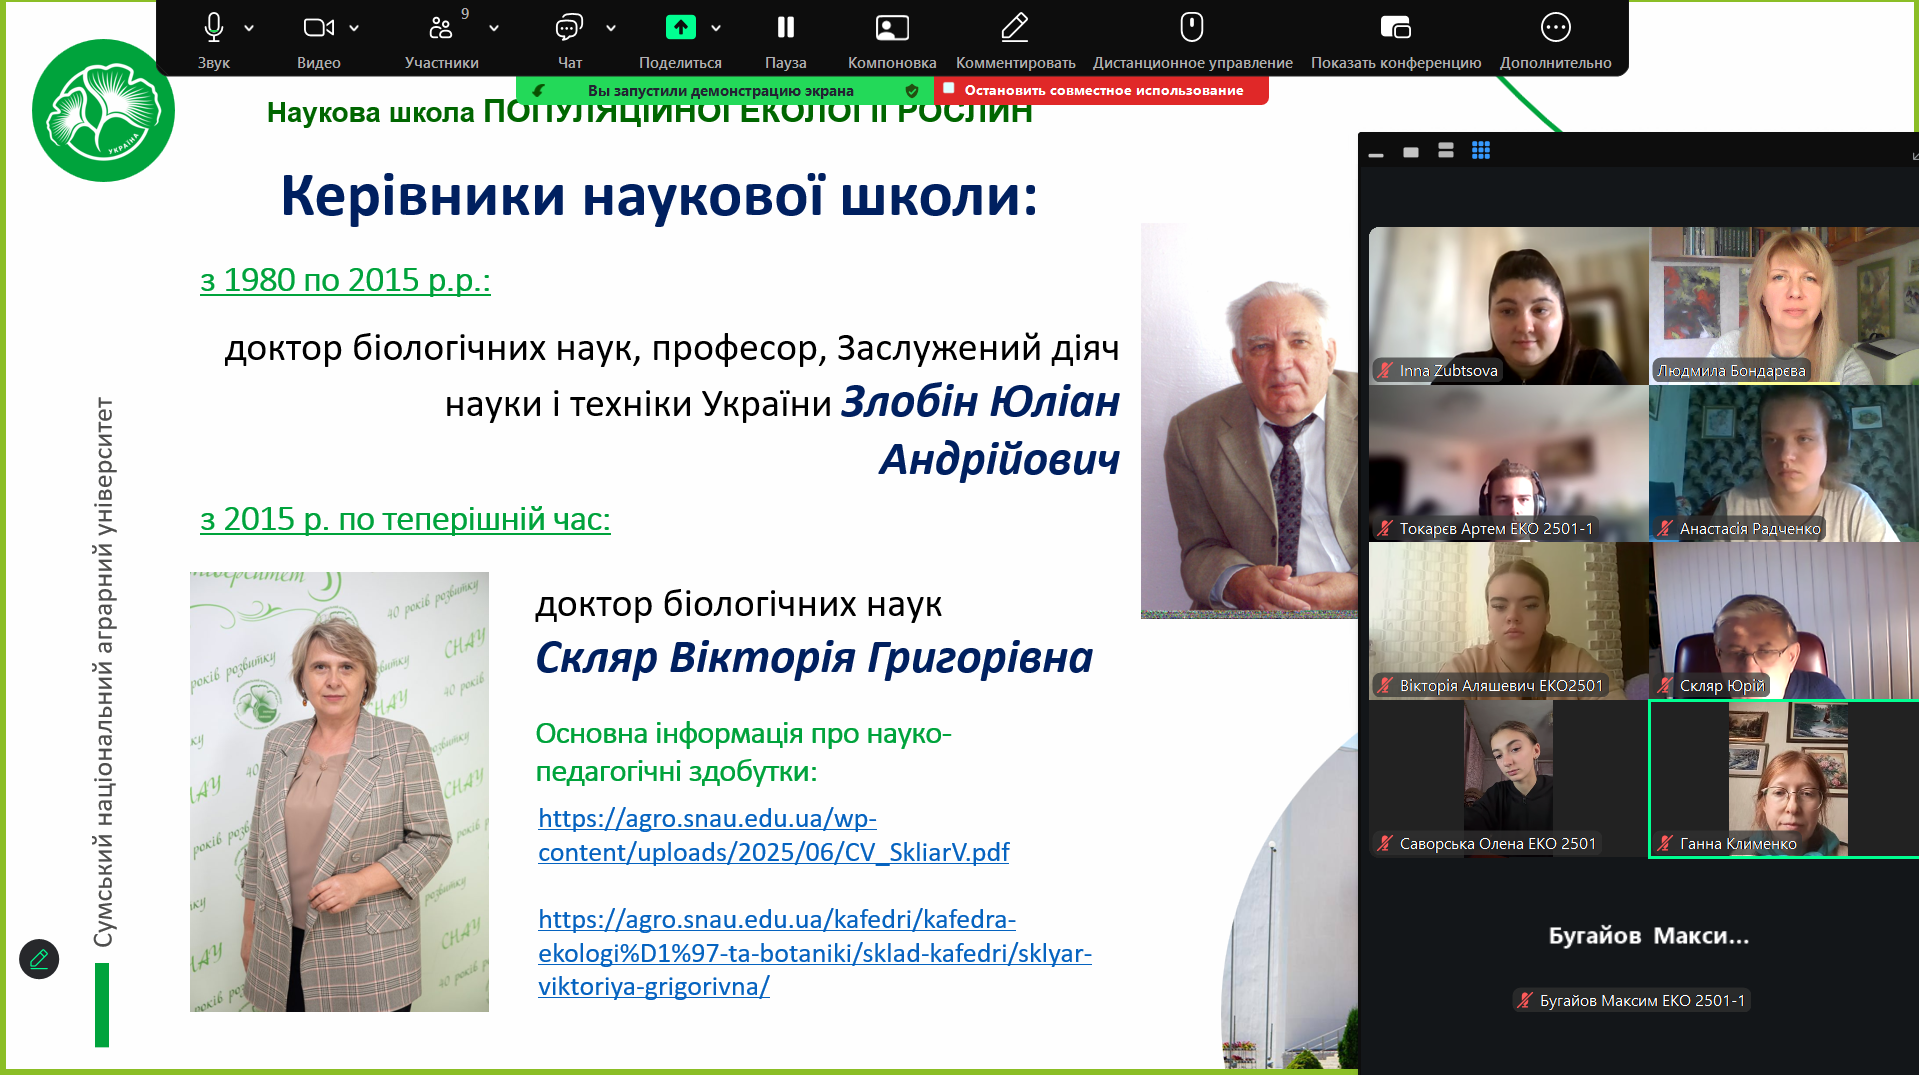Select the Комментировать annotate pencil tool
This screenshot has width=1919, height=1075.
pyautogui.click(x=1015, y=28)
